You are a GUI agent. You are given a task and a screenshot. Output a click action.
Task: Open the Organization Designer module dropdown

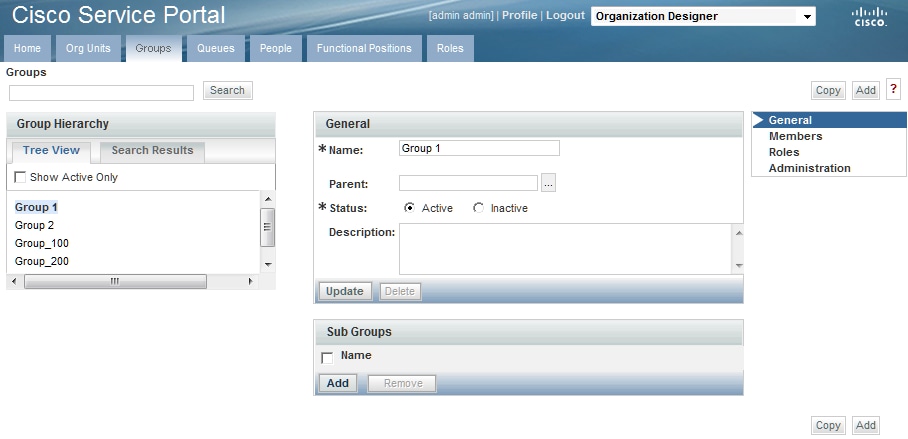click(x=703, y=16)
